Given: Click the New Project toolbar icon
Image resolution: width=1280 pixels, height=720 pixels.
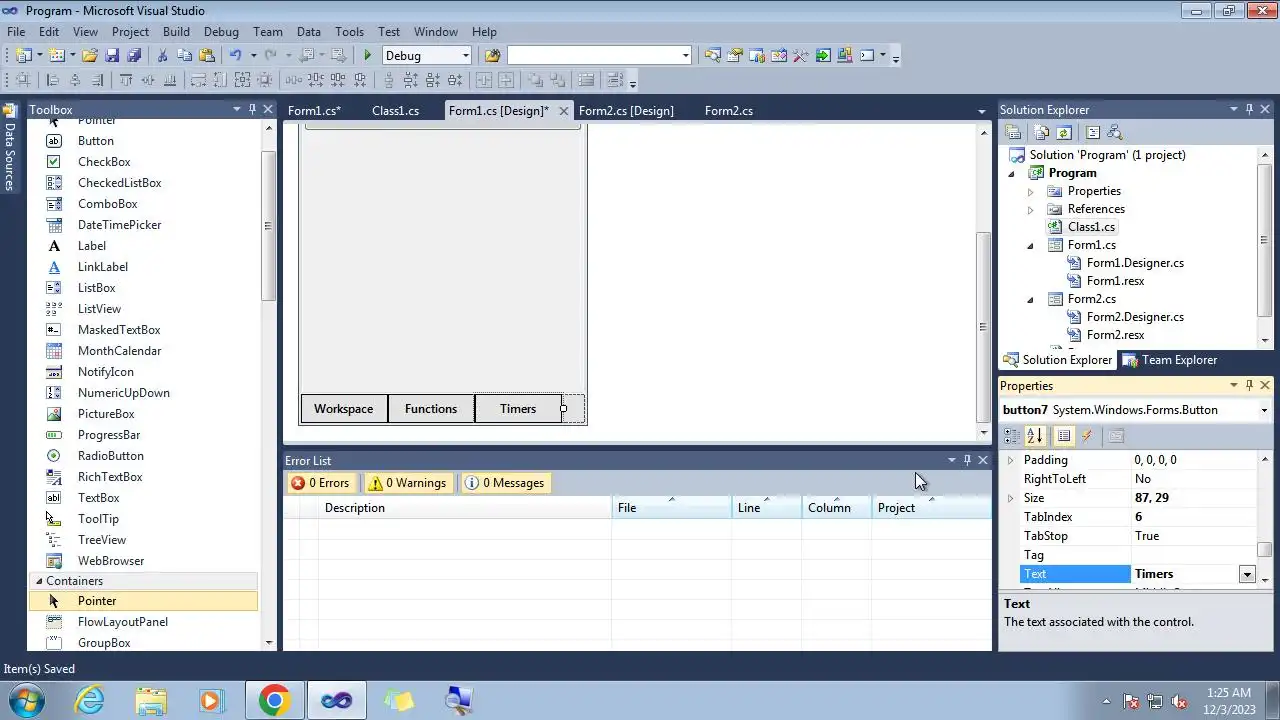Looking at the screenshot, I should click(23, 55).
